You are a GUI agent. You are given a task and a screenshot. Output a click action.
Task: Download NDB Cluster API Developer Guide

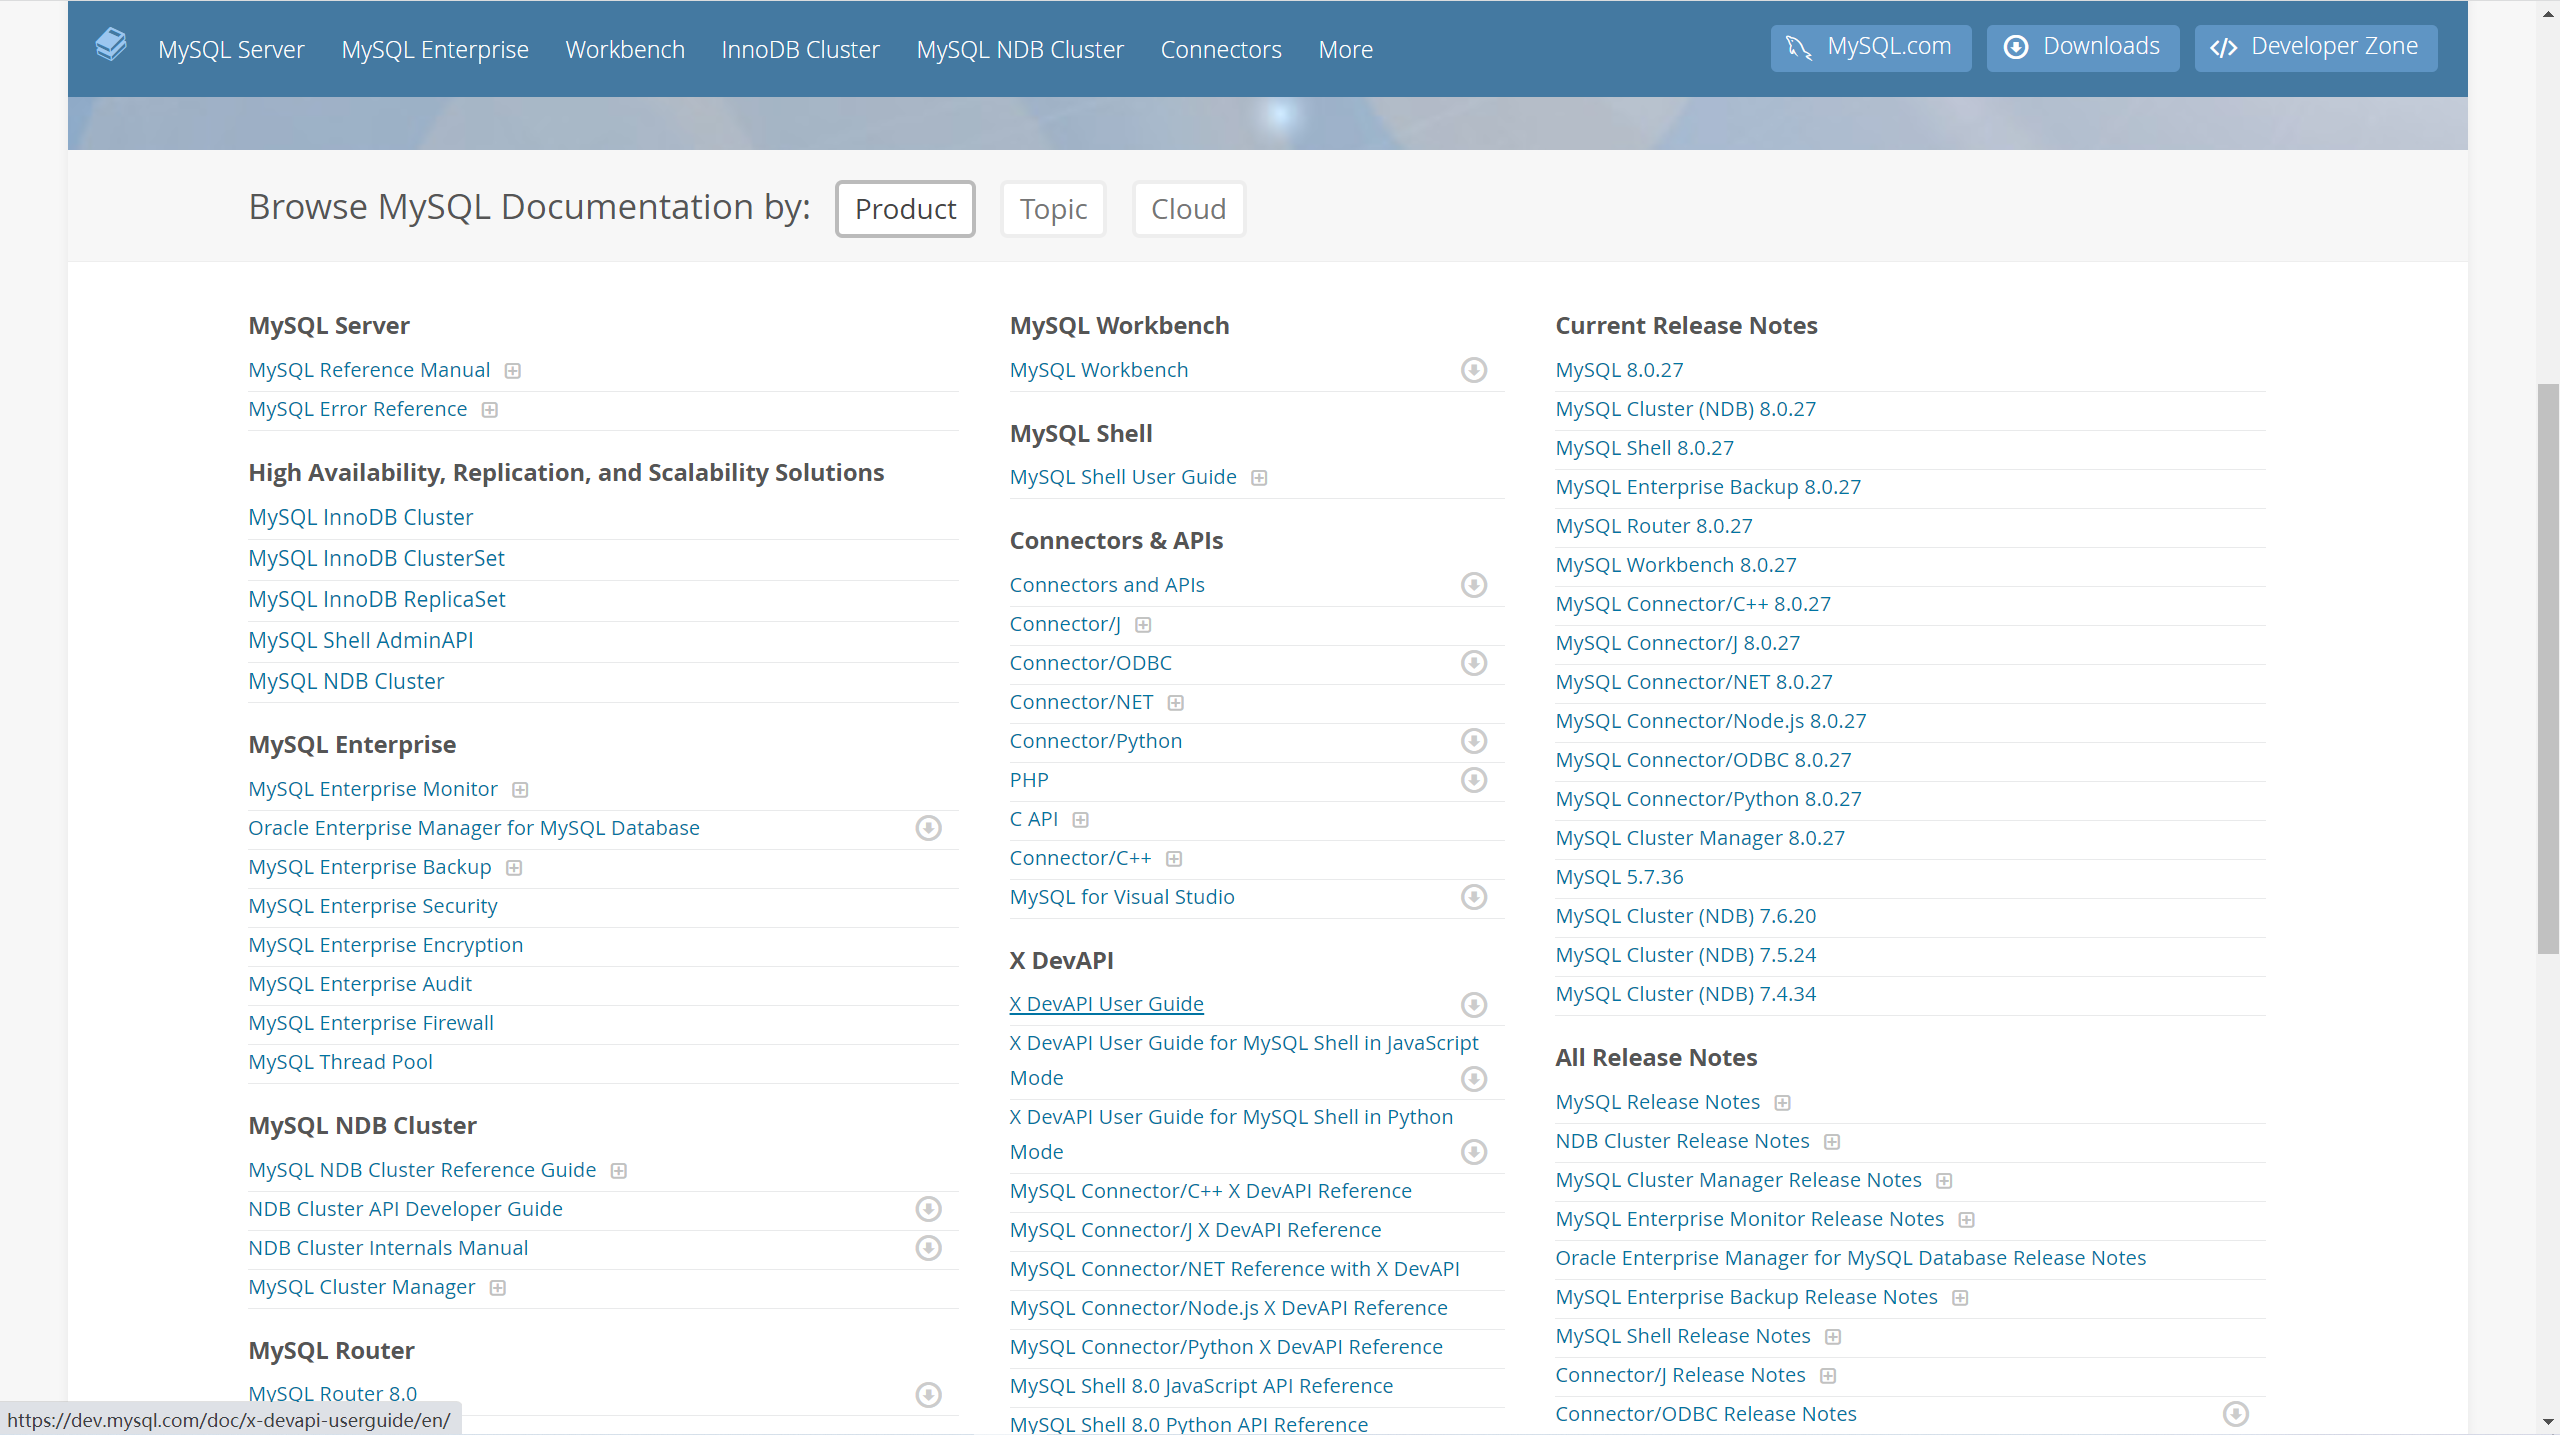click(929, 1209)
